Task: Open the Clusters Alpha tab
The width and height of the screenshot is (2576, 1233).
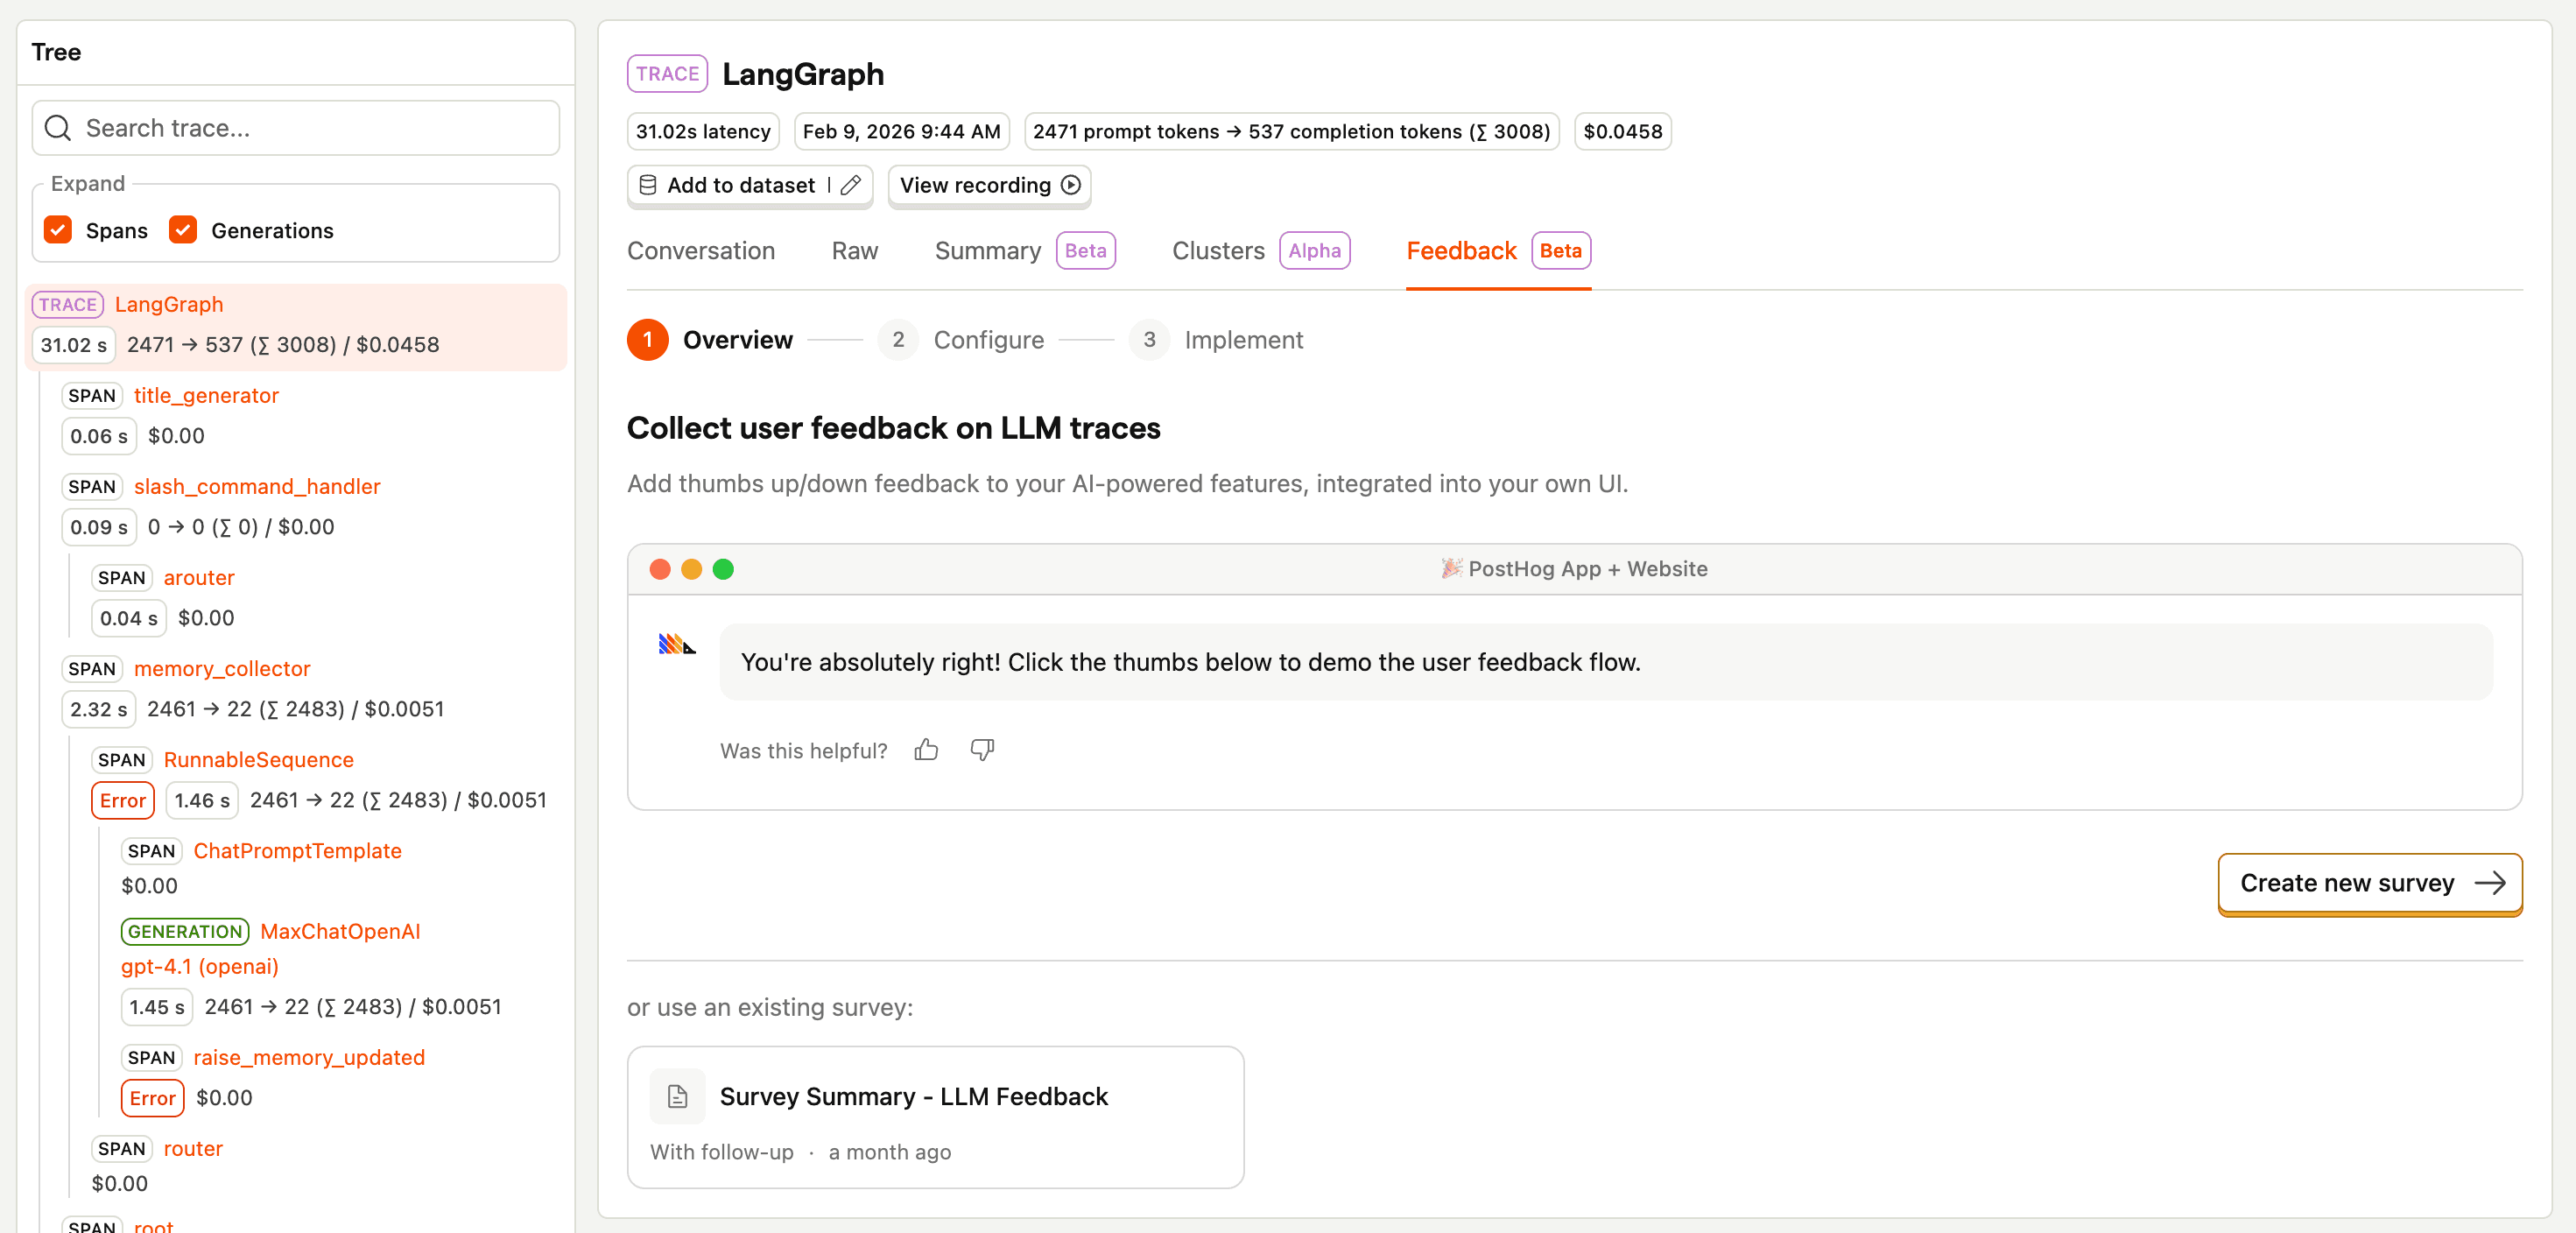Action: pyautogui.click(x=1218, y=251)
